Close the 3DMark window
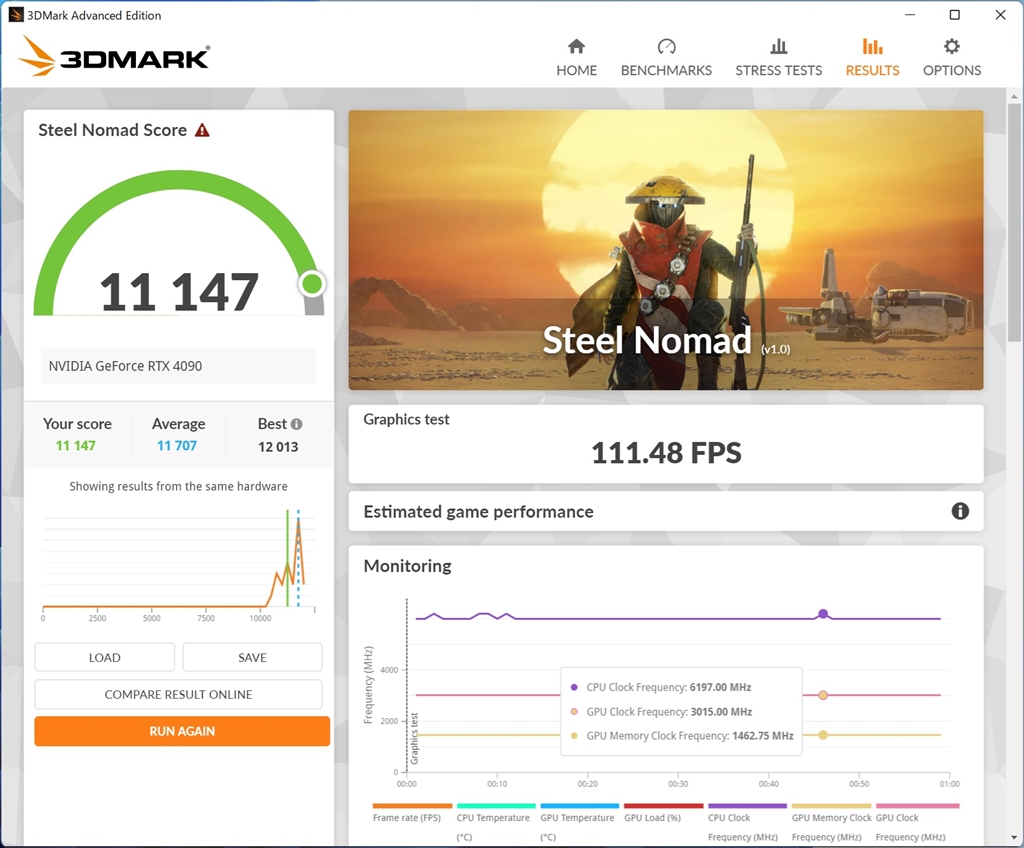 tap(1000, 14)
